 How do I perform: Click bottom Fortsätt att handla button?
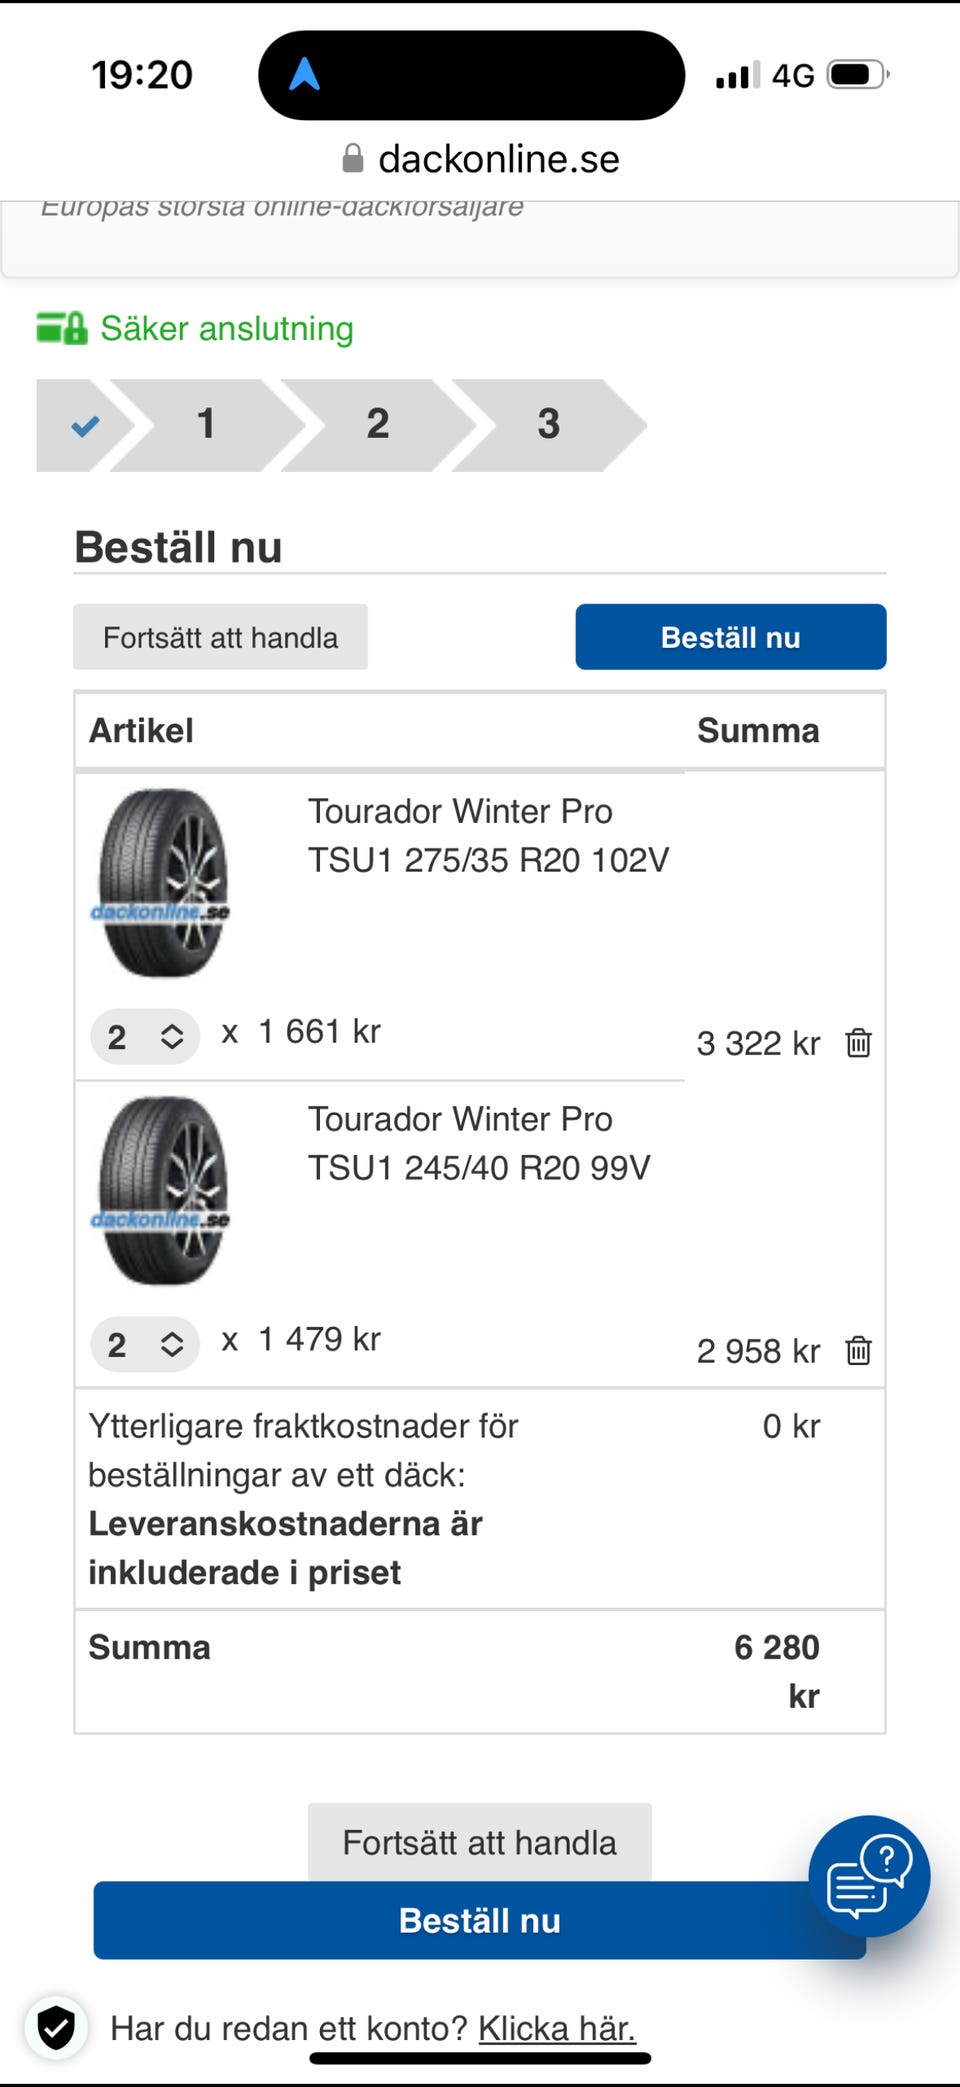tap(480, 1842)
